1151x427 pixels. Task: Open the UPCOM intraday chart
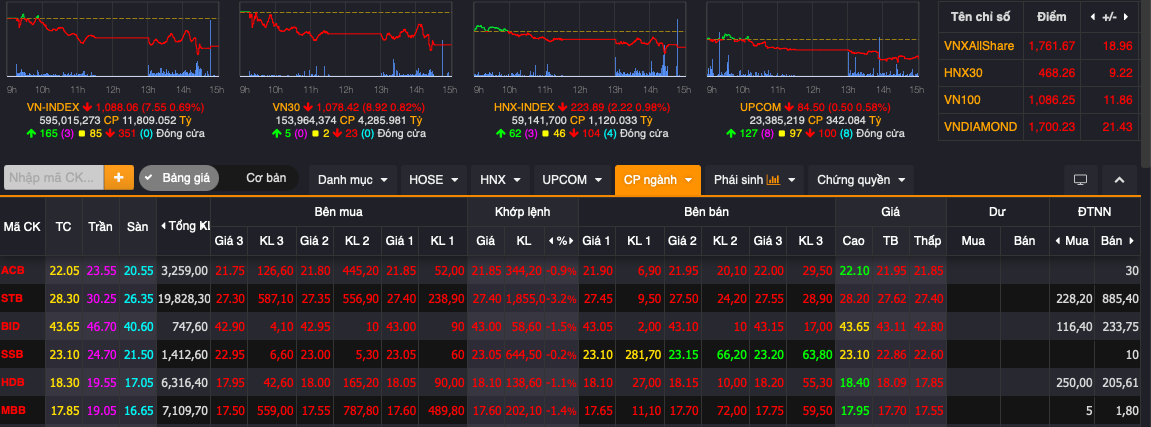tap(813, 39)
